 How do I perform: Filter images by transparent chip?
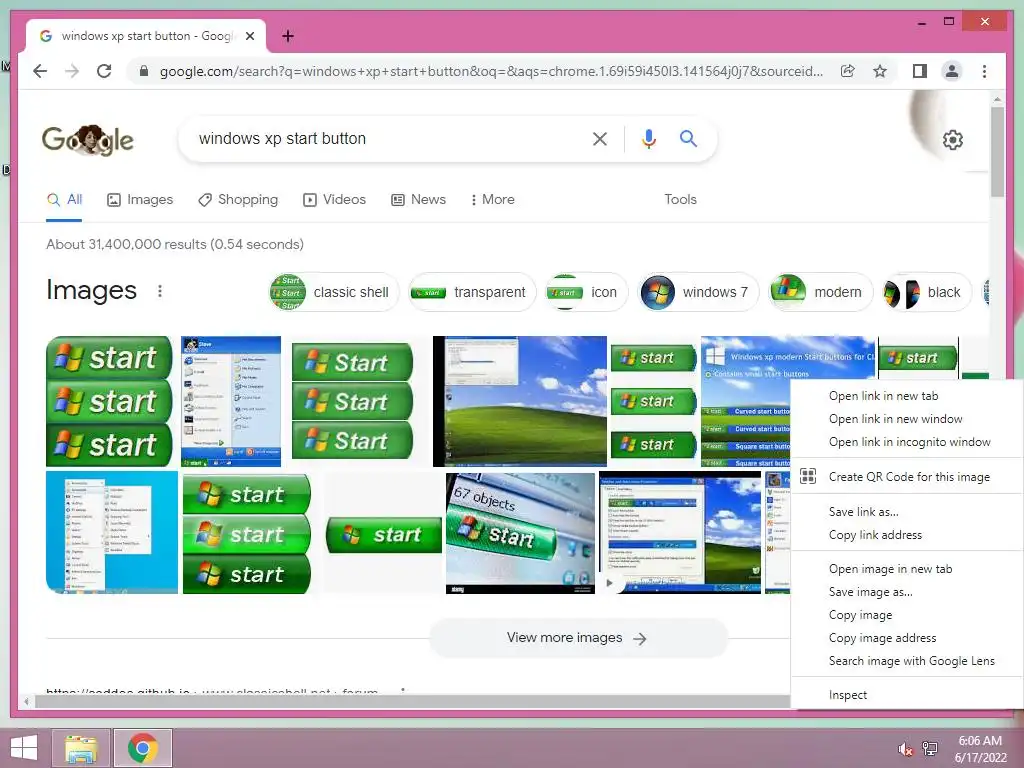[472, 292]
